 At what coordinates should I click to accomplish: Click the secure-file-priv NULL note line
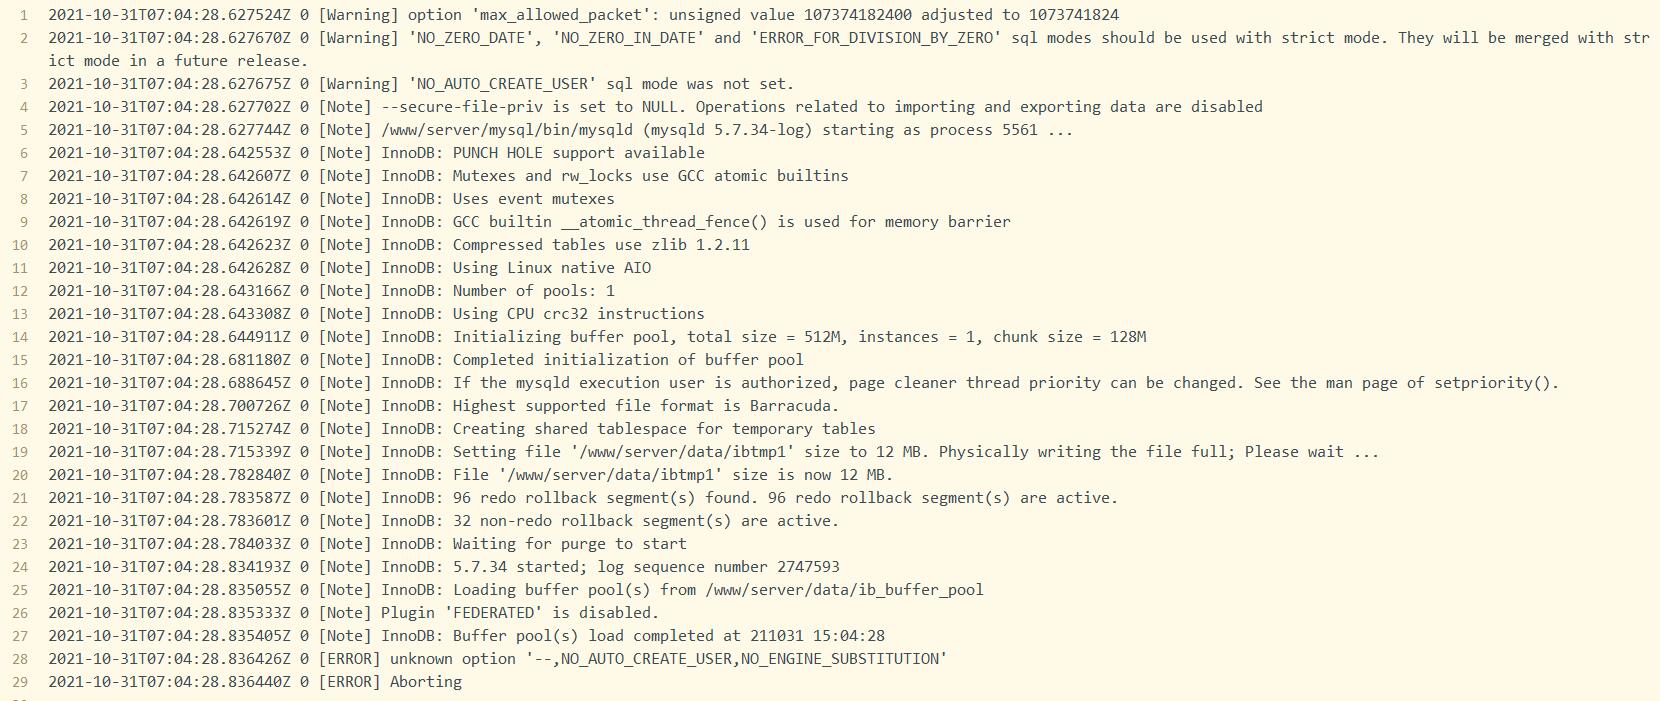655,107
